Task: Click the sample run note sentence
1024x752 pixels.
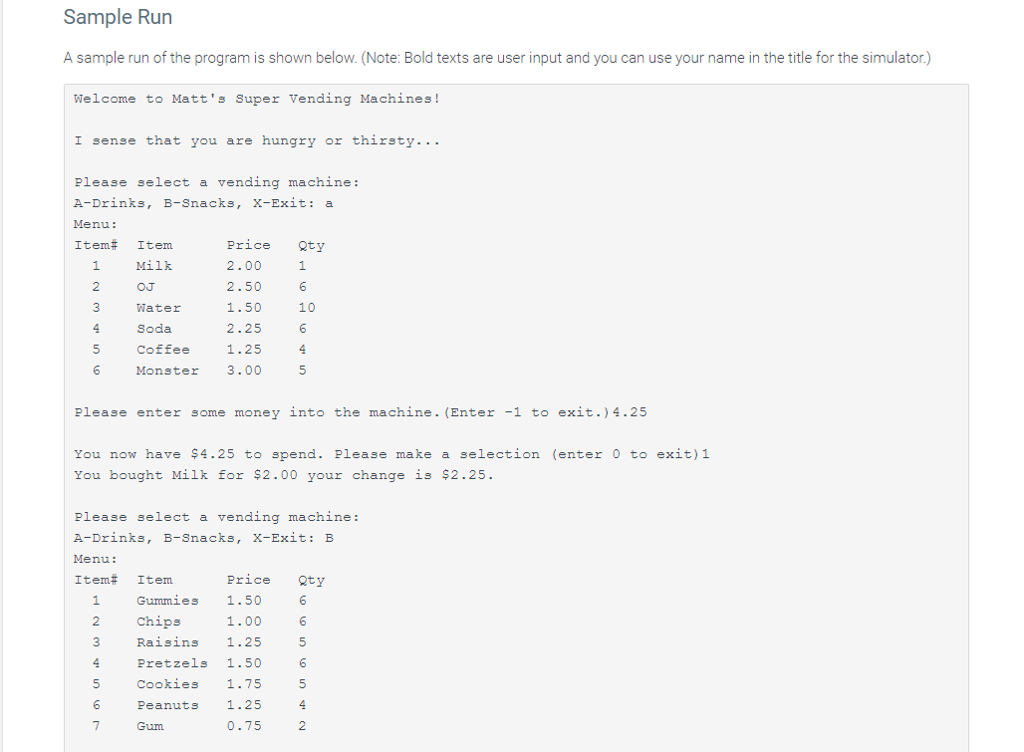Action: coord(497,58)
